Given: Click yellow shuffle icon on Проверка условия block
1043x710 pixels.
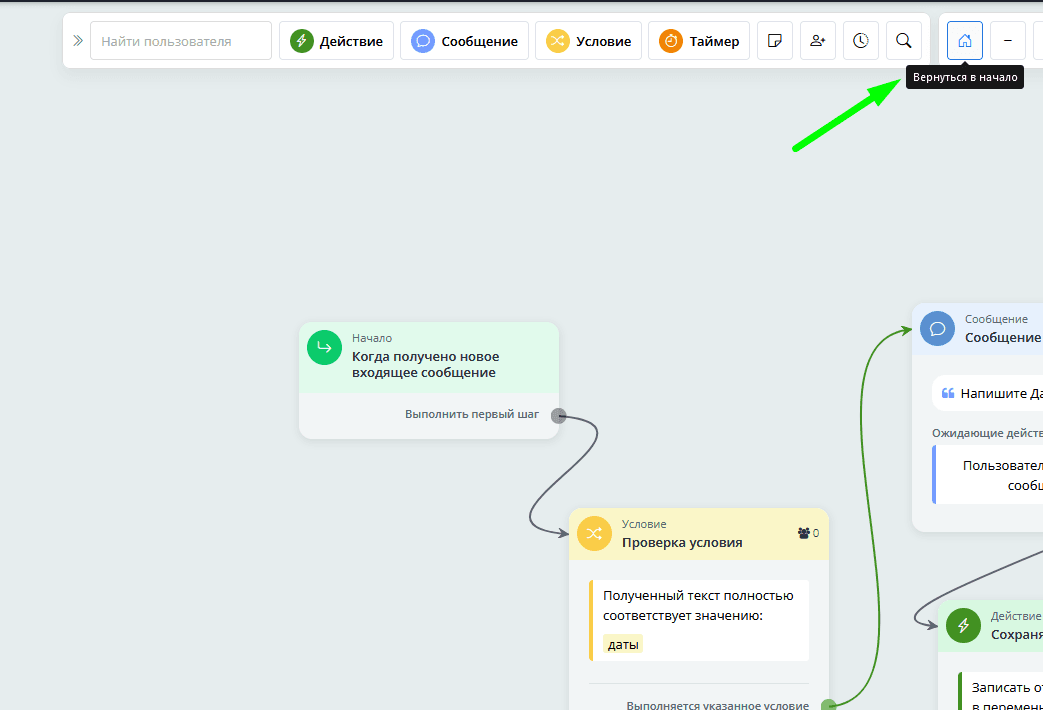Looking at the screenshot, I should [x=594, y=533].
